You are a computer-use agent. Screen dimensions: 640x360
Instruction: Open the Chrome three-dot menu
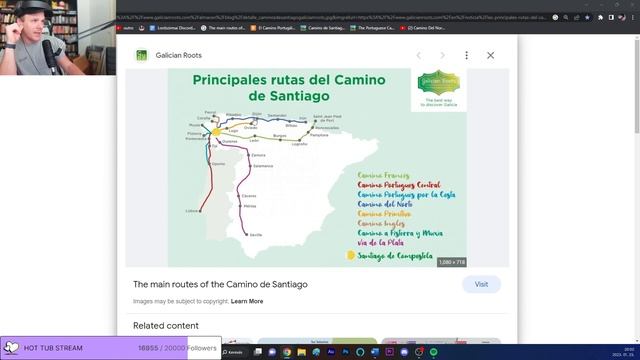633,18
